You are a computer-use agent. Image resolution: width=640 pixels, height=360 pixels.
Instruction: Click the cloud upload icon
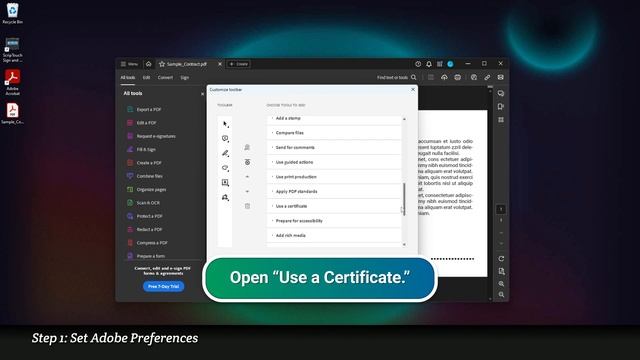(444, 78)
